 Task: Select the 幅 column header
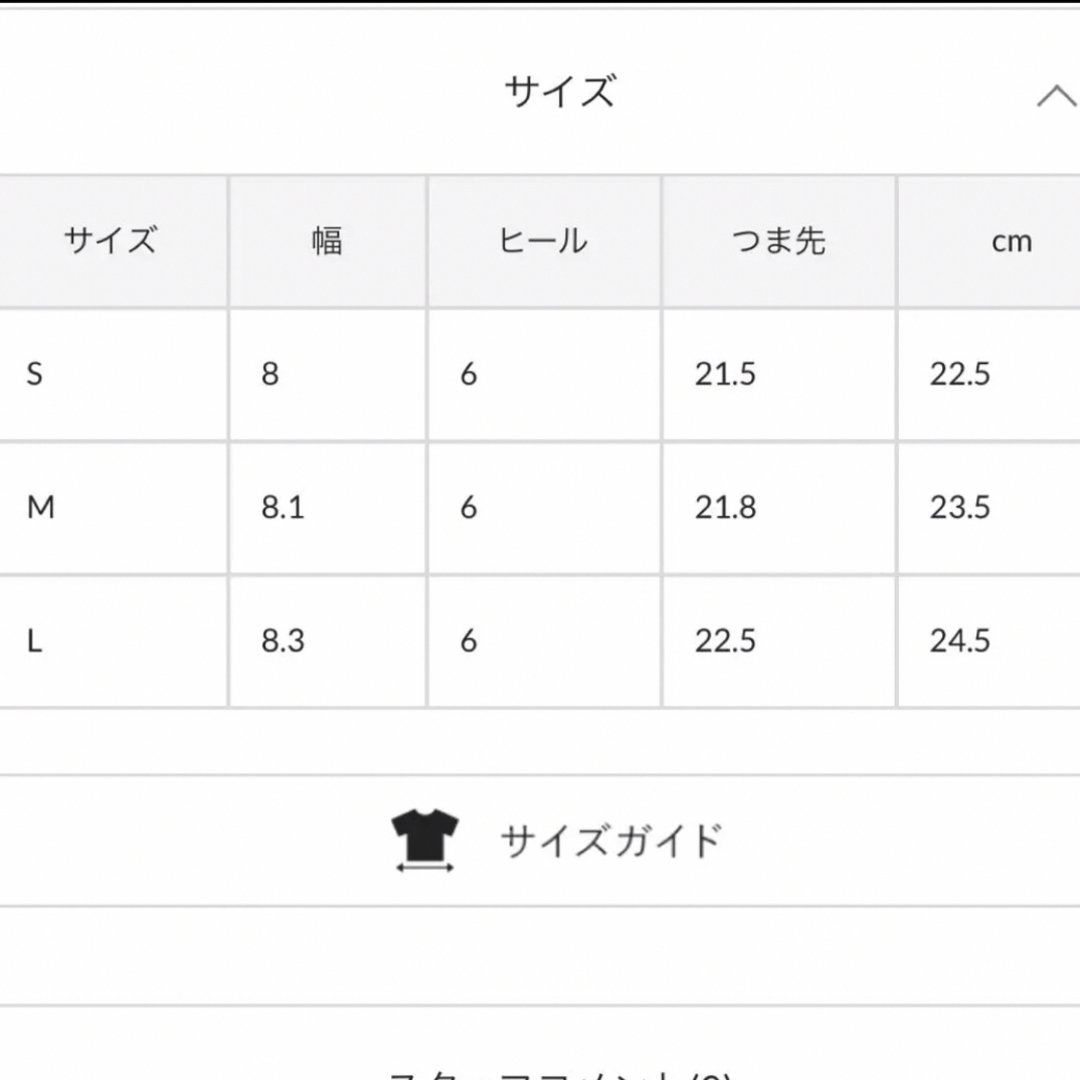[327, 241]
